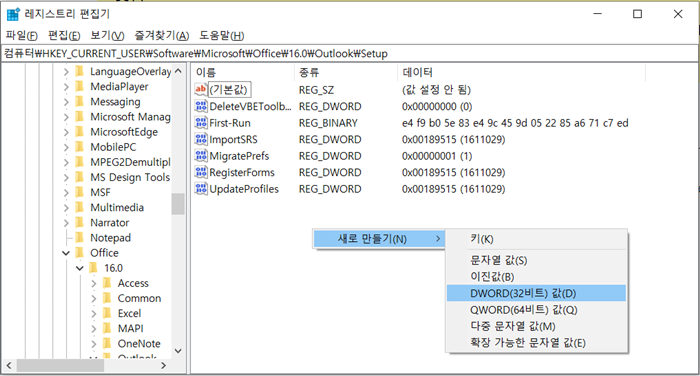700x376 pixels.
Task: Select the First-Run value data cell
Action: click(515, 123)
